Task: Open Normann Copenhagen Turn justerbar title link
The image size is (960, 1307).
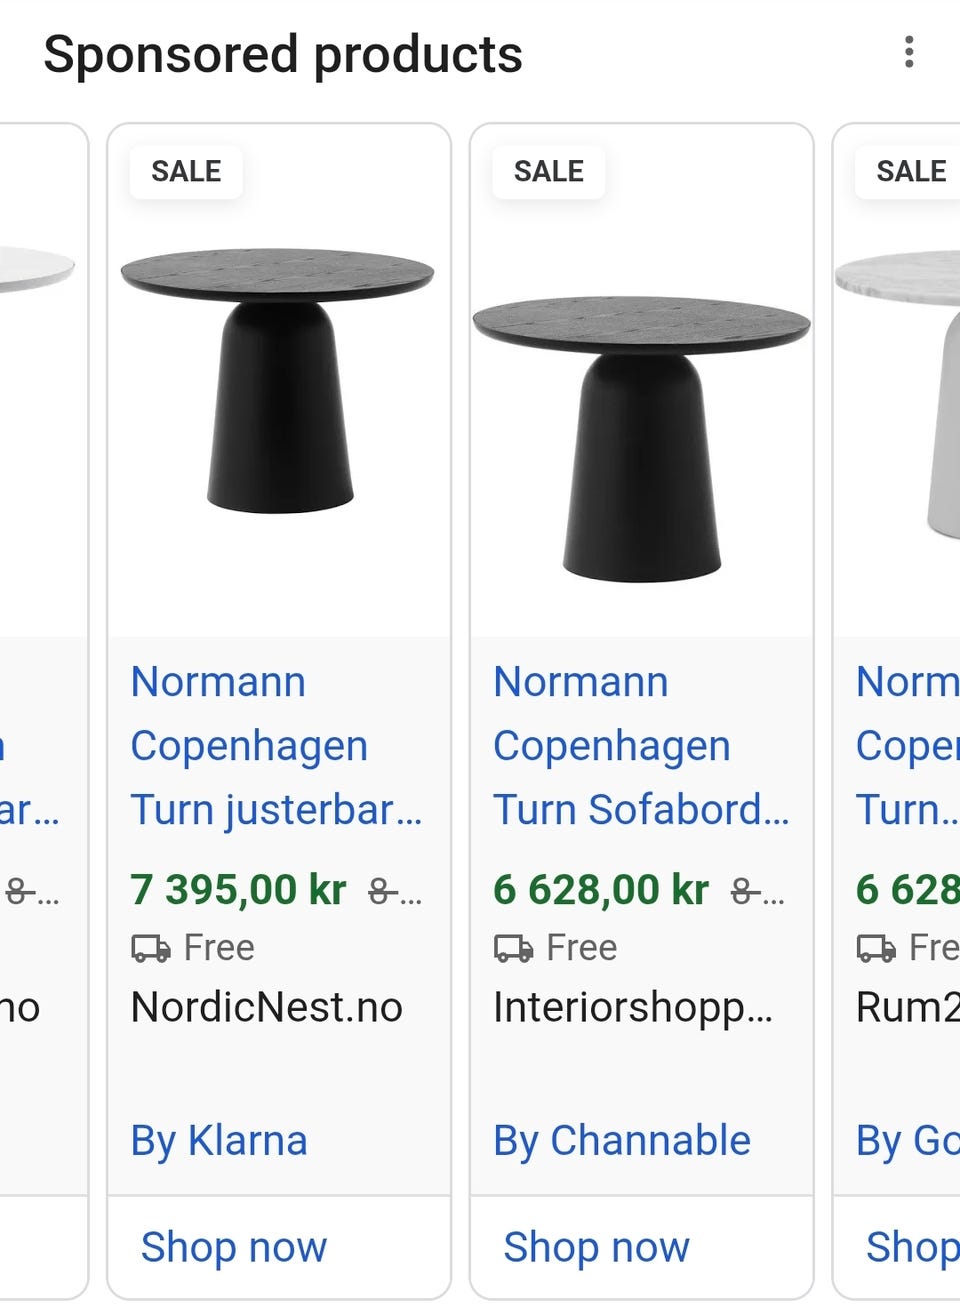Action: [x=275, y=746]
